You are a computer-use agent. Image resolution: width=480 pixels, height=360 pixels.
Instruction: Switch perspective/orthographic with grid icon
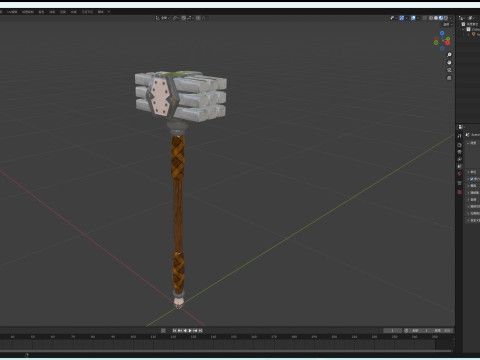pos(449,78)
